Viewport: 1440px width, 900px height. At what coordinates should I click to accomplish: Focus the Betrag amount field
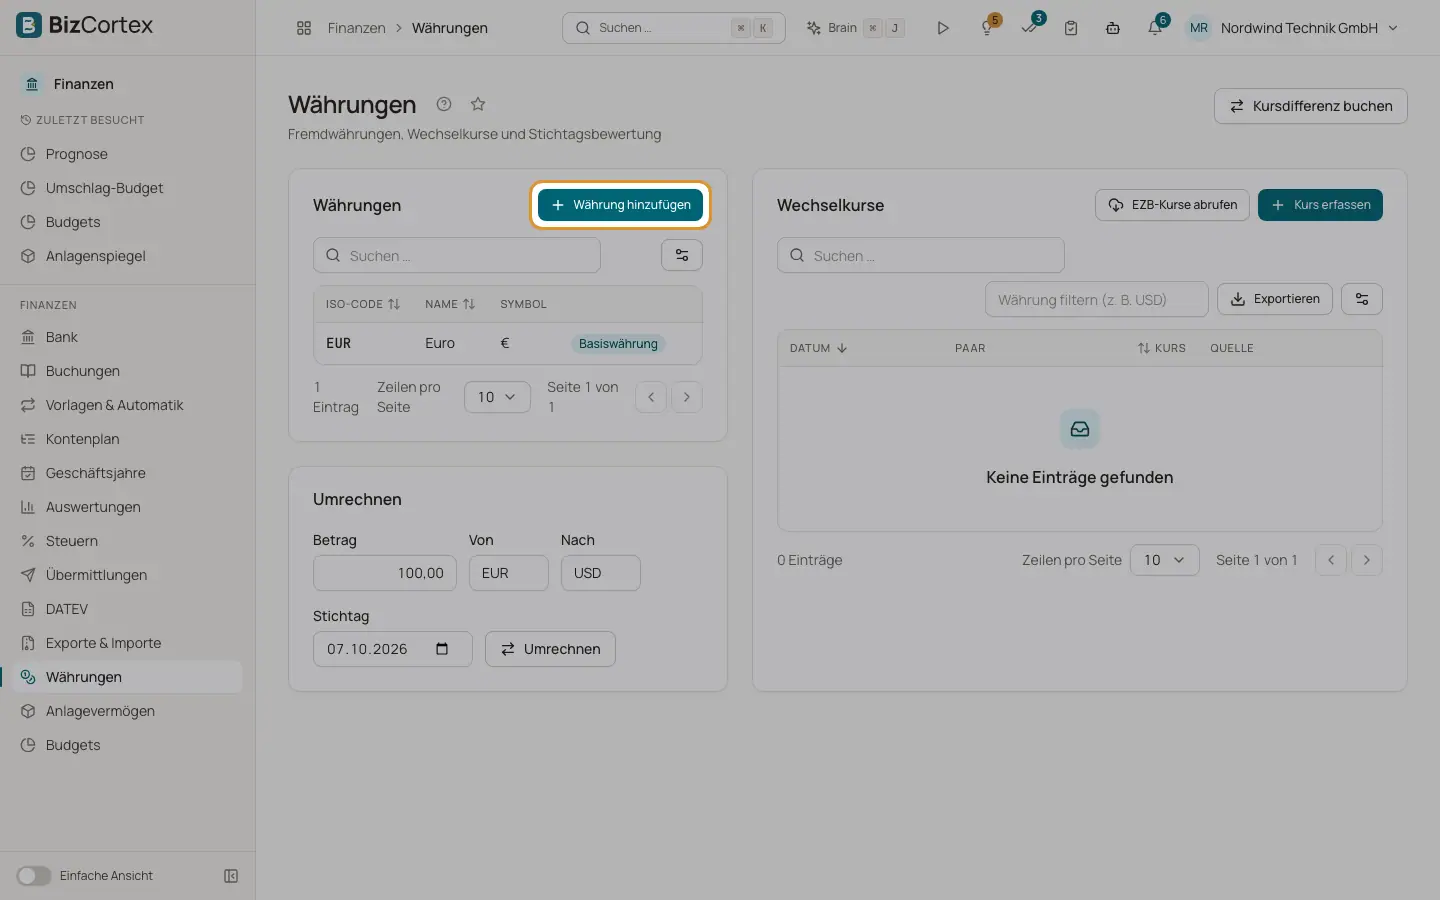coord(385,573)
